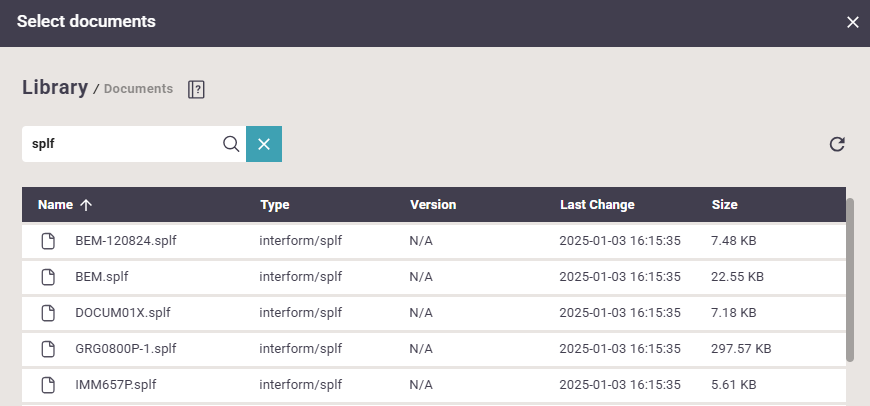Focus the search field containing splf

pos(120,144)
